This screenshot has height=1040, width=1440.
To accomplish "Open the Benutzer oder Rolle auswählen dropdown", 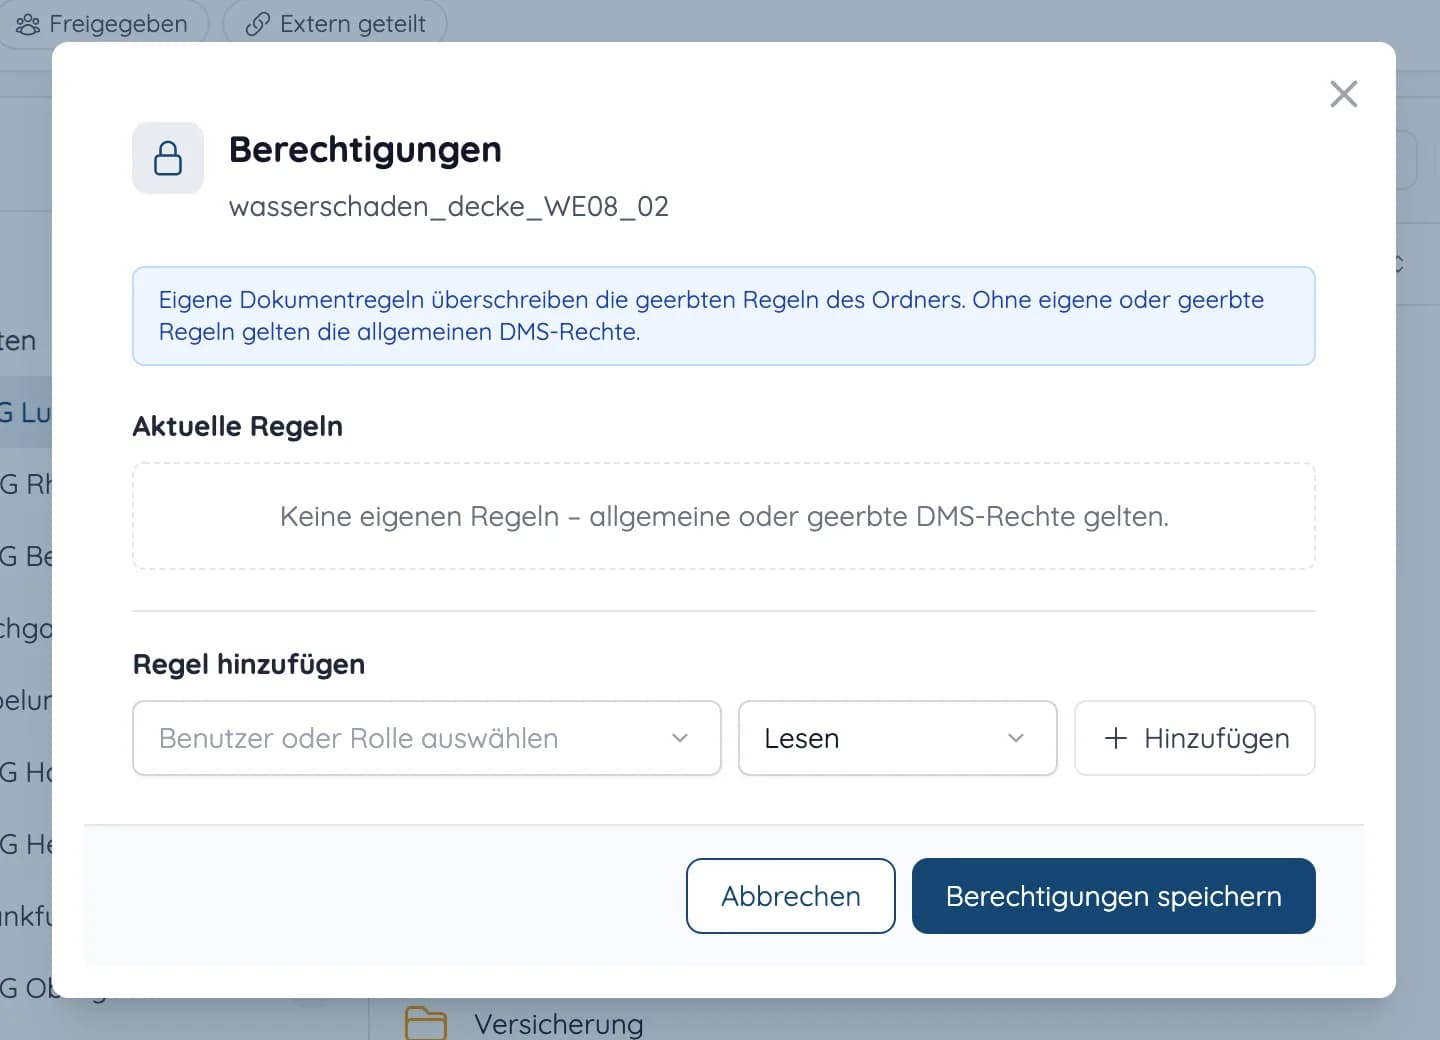I will (x=427, y=738).
